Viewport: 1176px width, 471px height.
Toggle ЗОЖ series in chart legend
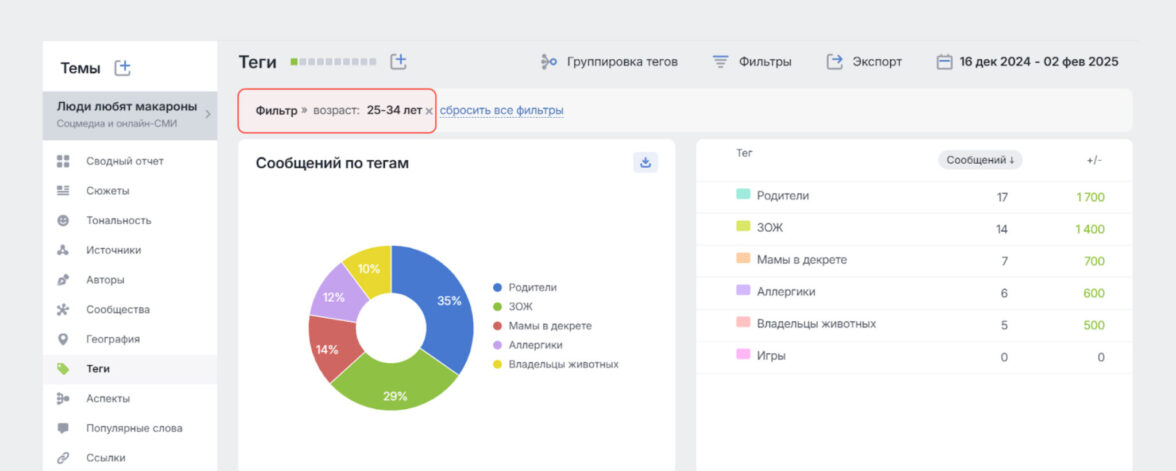point(521,306)
